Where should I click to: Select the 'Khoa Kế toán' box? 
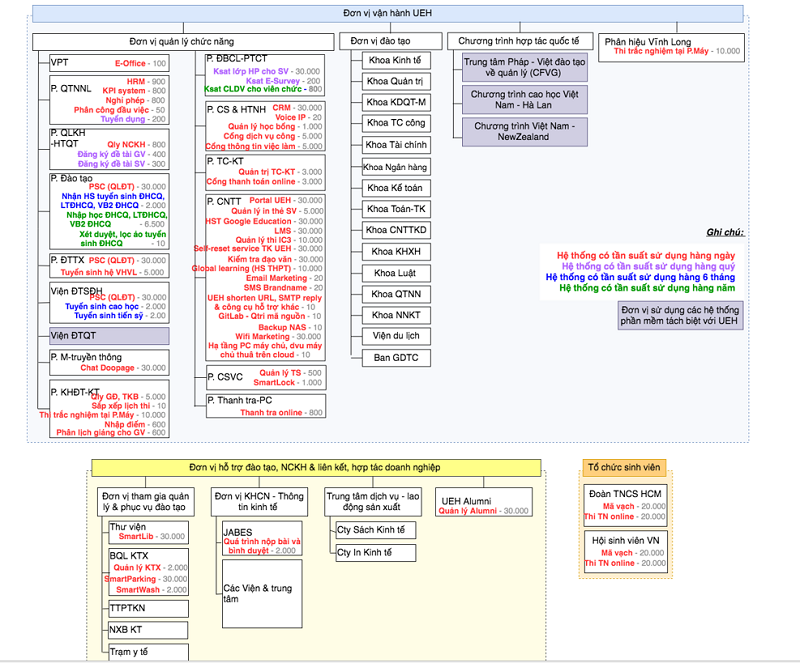[x=396, y=188]
